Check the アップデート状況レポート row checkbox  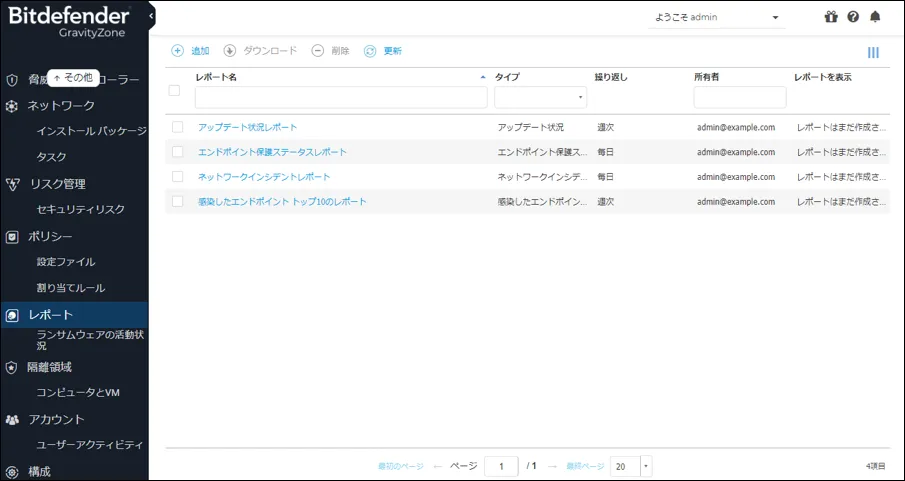(178, 127)
